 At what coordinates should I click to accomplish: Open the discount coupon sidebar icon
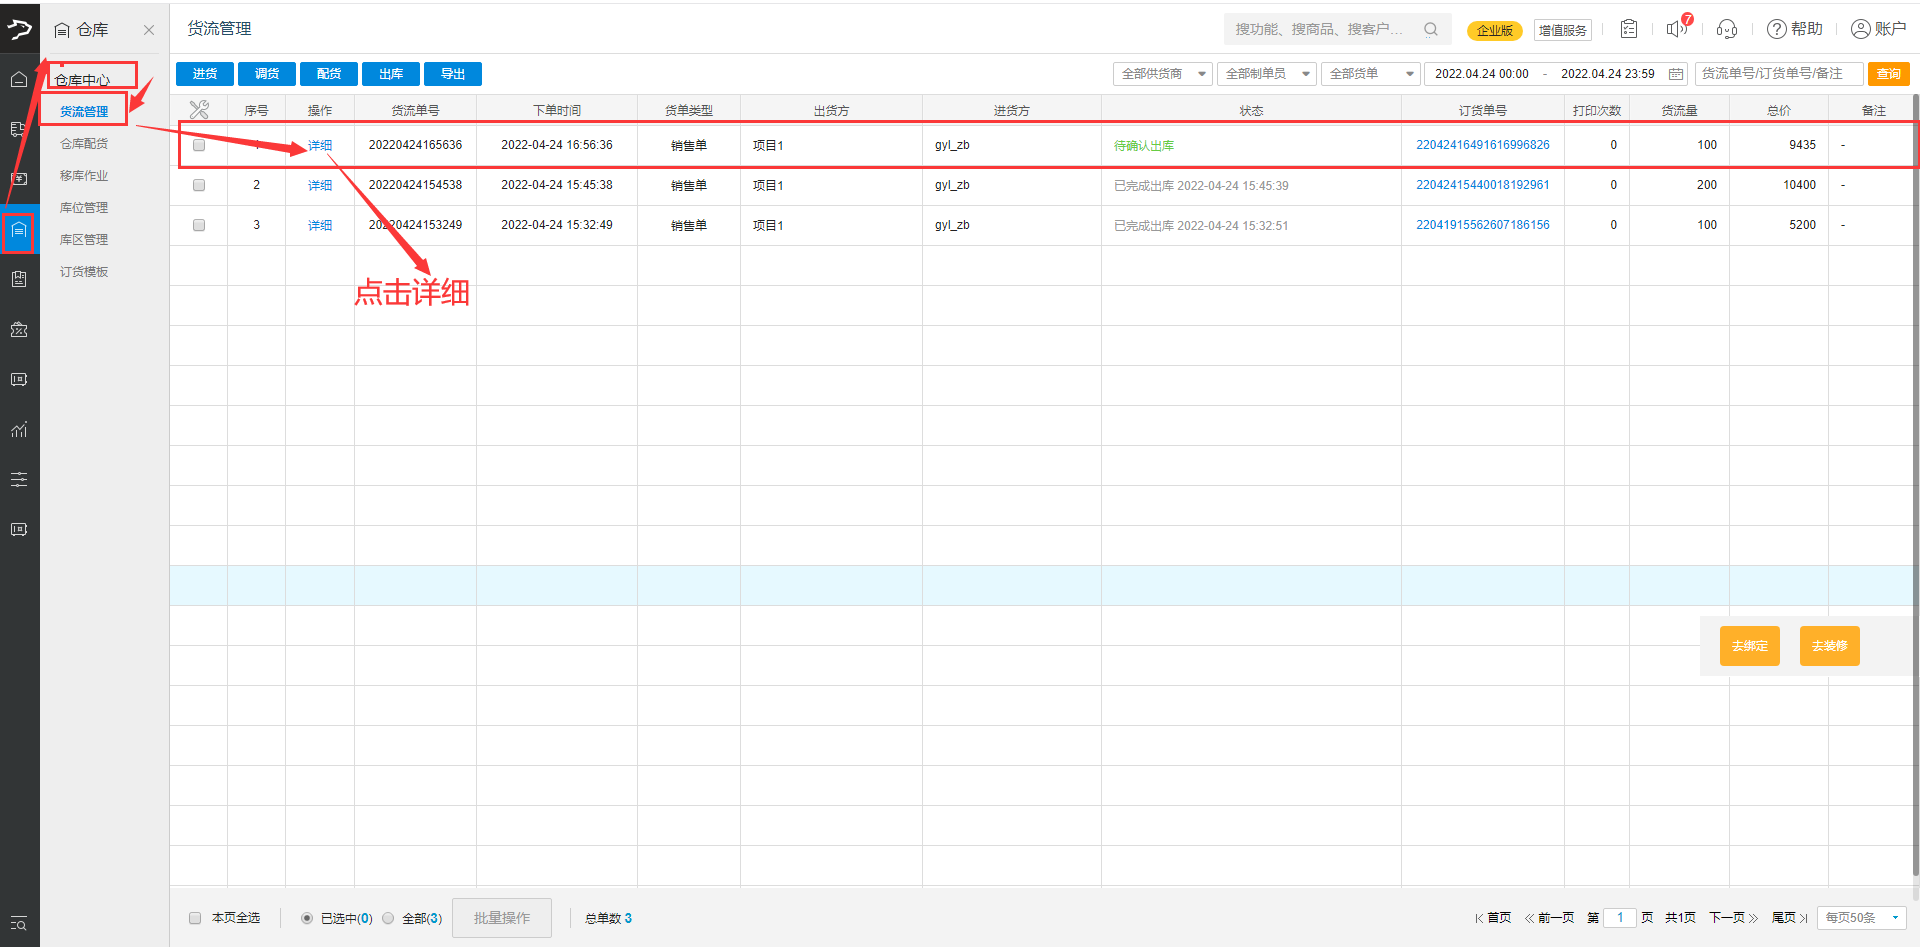19,329
